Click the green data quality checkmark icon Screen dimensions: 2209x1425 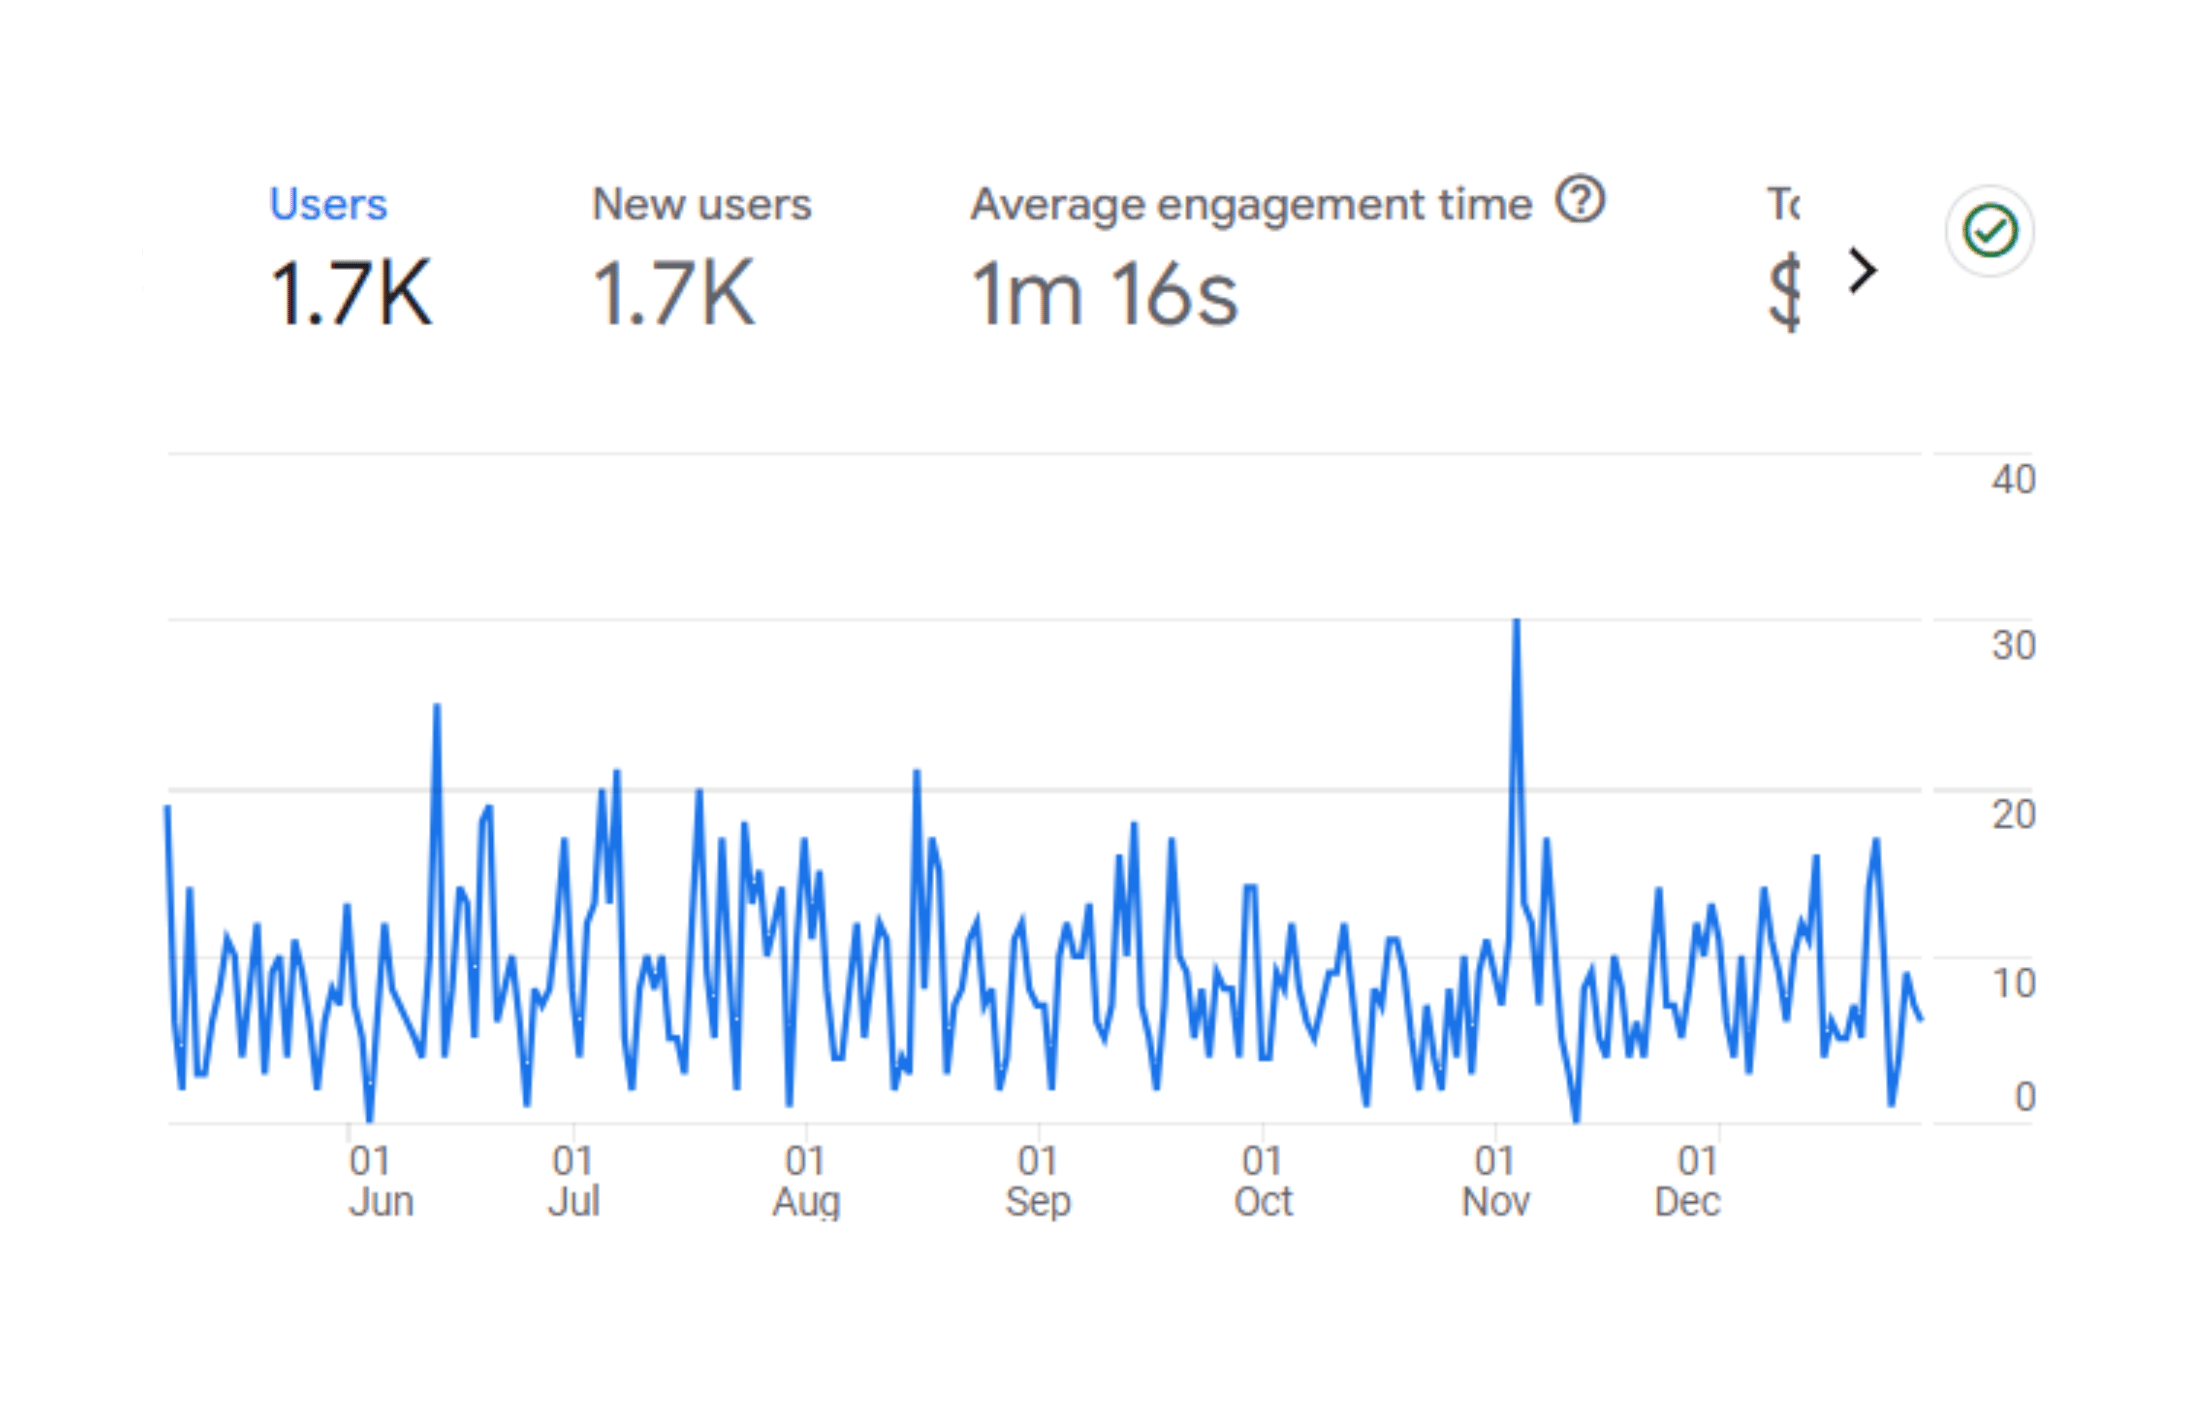pos(1990,231)
